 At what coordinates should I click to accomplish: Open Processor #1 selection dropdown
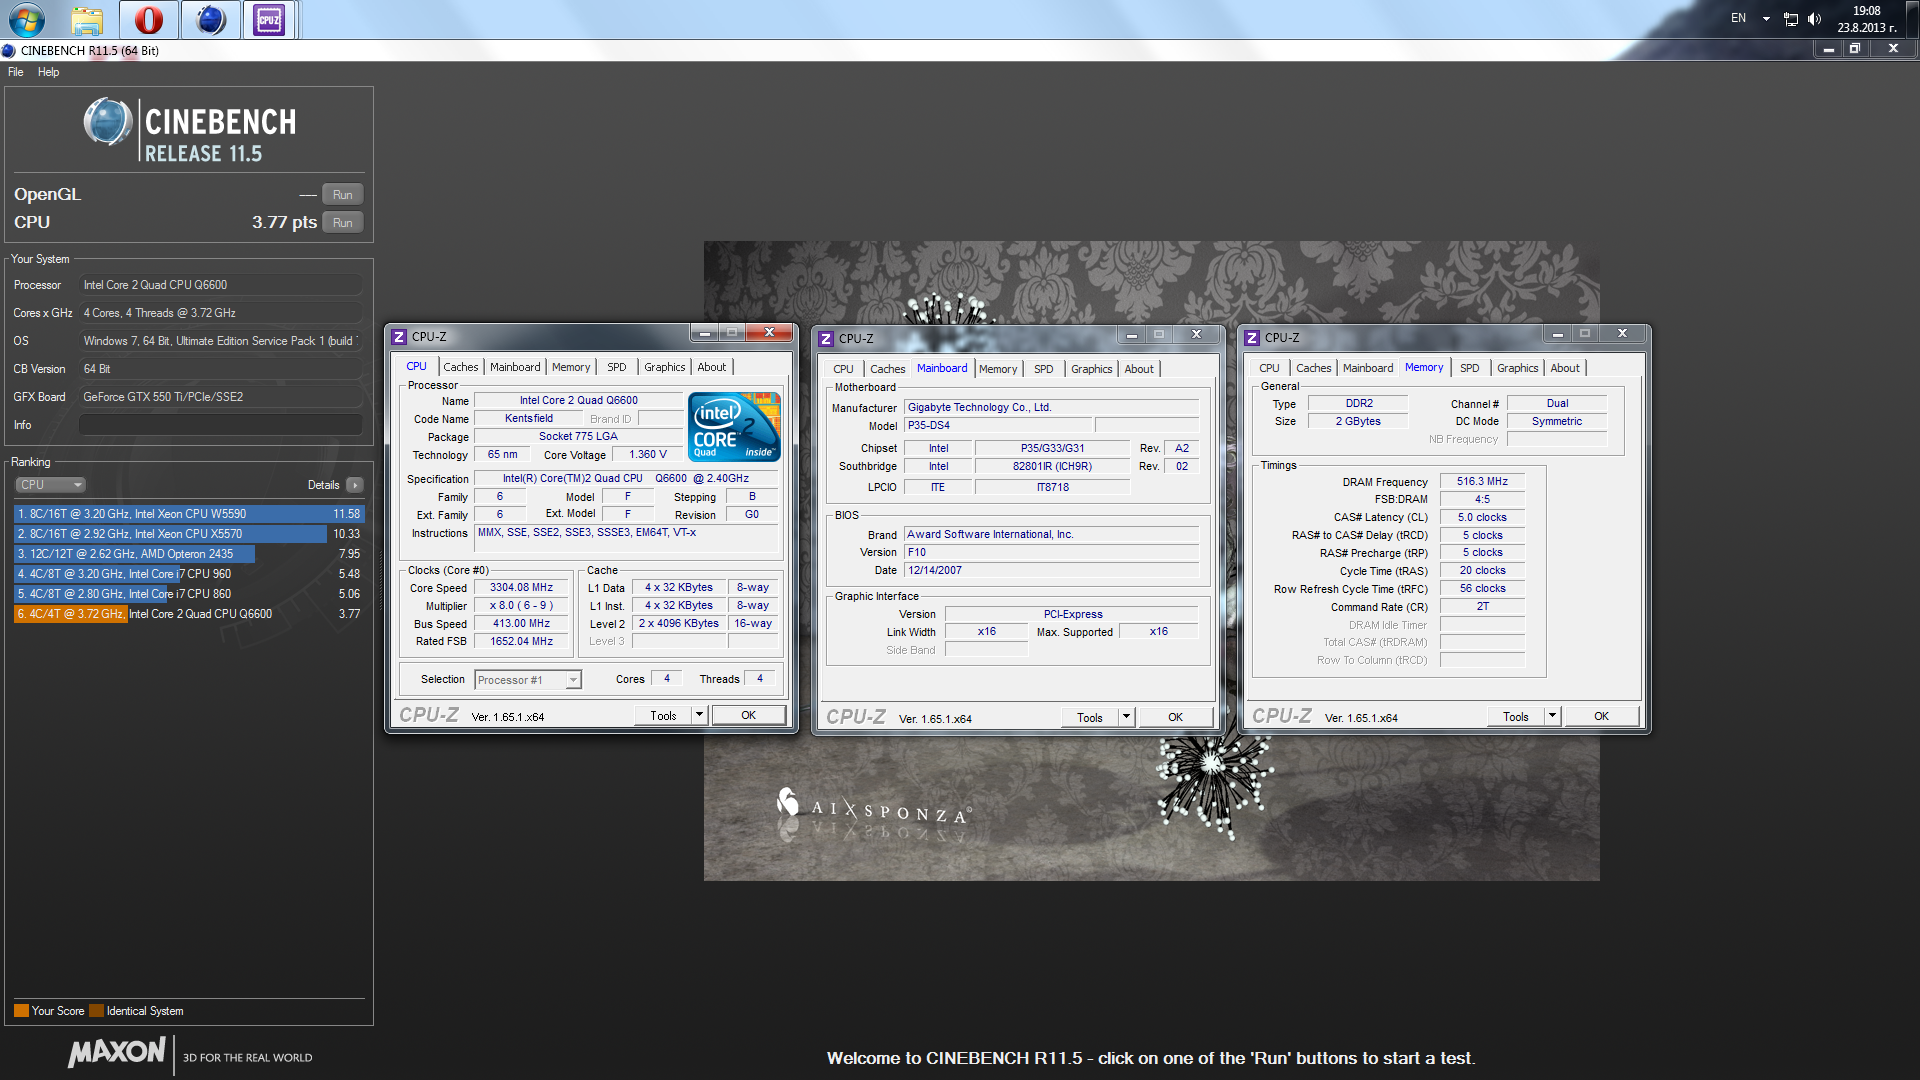(527, 680)
